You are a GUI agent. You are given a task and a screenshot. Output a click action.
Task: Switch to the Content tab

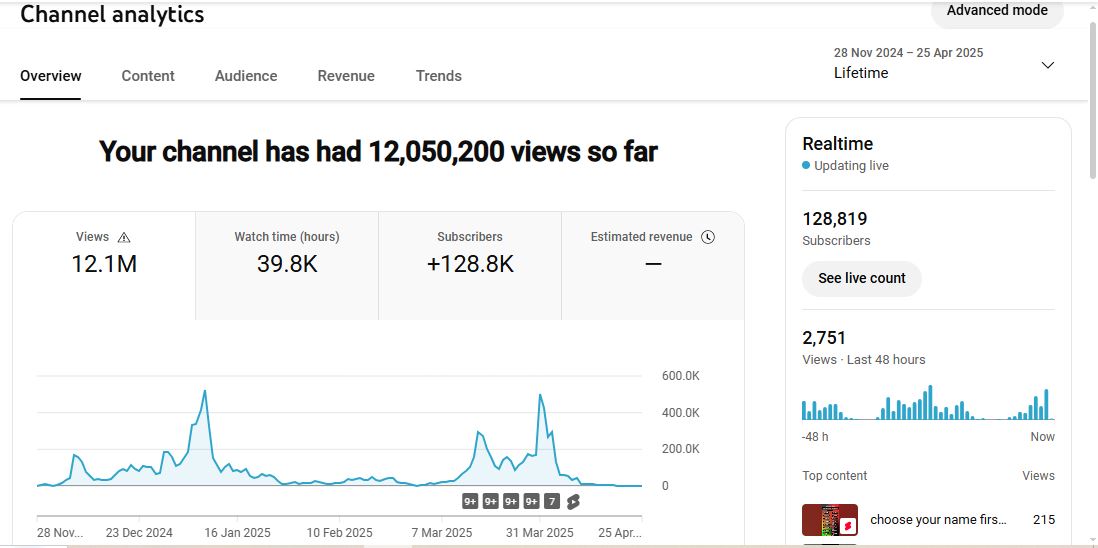tap(148, 76)
